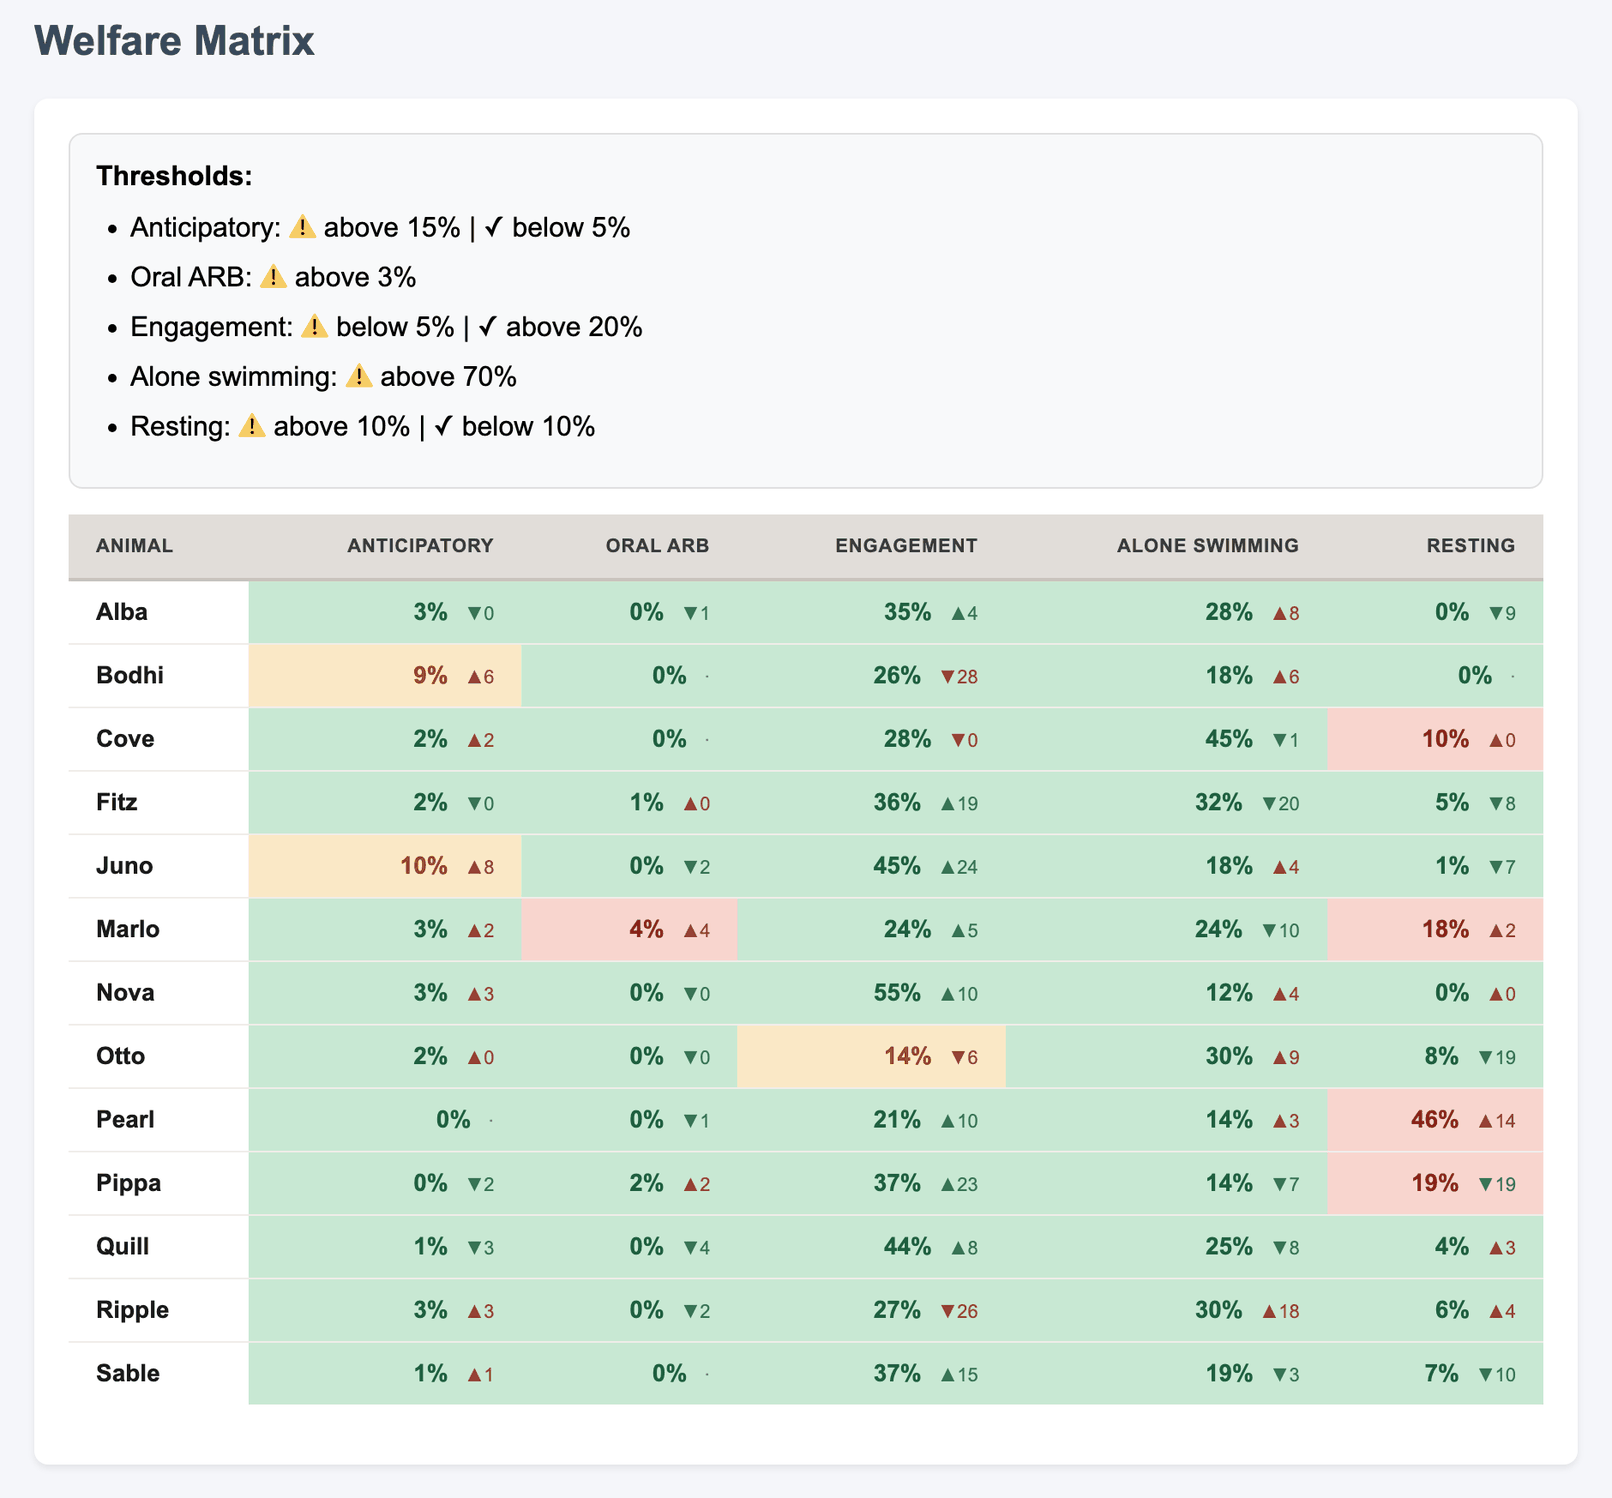Click Otto's 14% engagement cell
The height and width of the screenshot is (1498, 1612).
[x=871, y=1056]
